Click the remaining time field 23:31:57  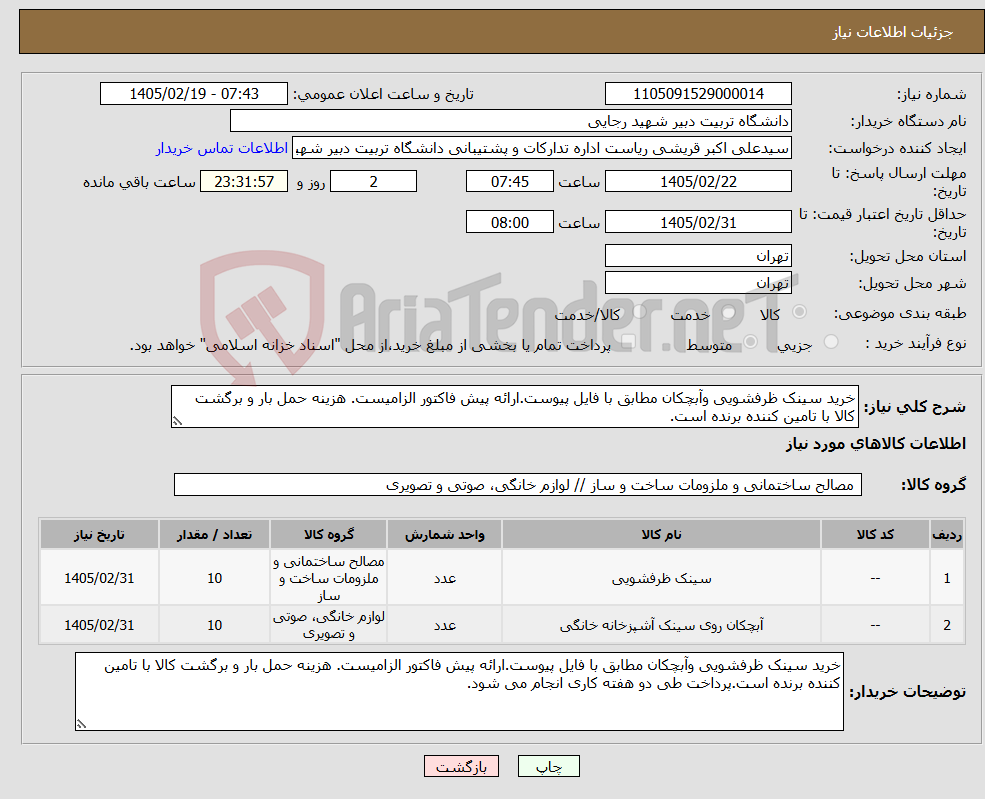[x=244, y=182]
